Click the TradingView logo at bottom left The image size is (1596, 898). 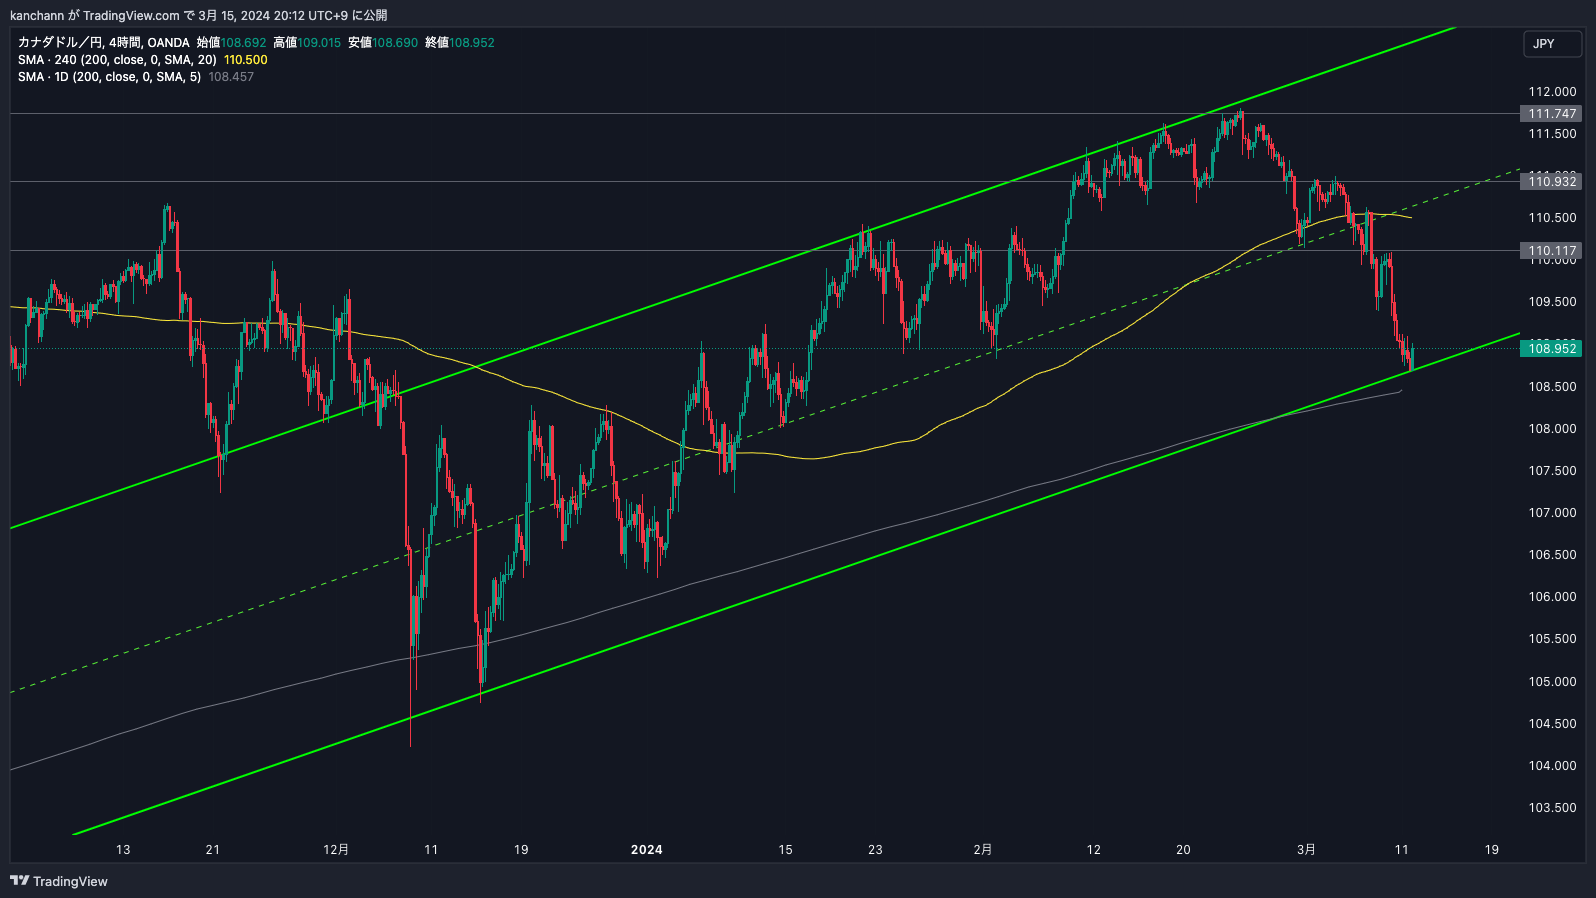point(59,881)
